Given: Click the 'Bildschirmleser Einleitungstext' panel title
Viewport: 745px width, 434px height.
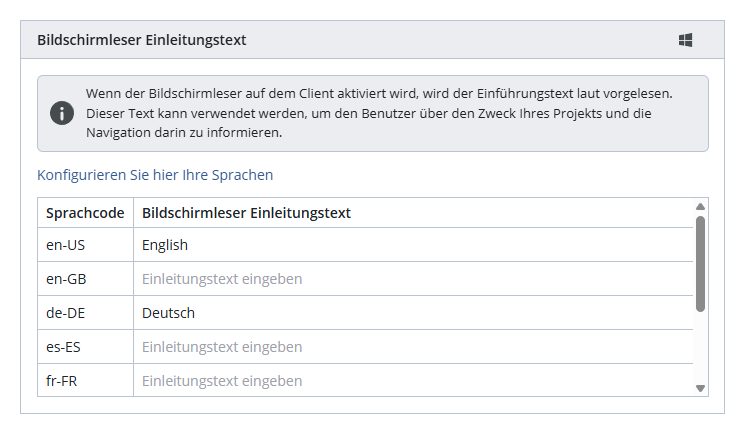Looking at the screenshot, I should pos(142,40).
